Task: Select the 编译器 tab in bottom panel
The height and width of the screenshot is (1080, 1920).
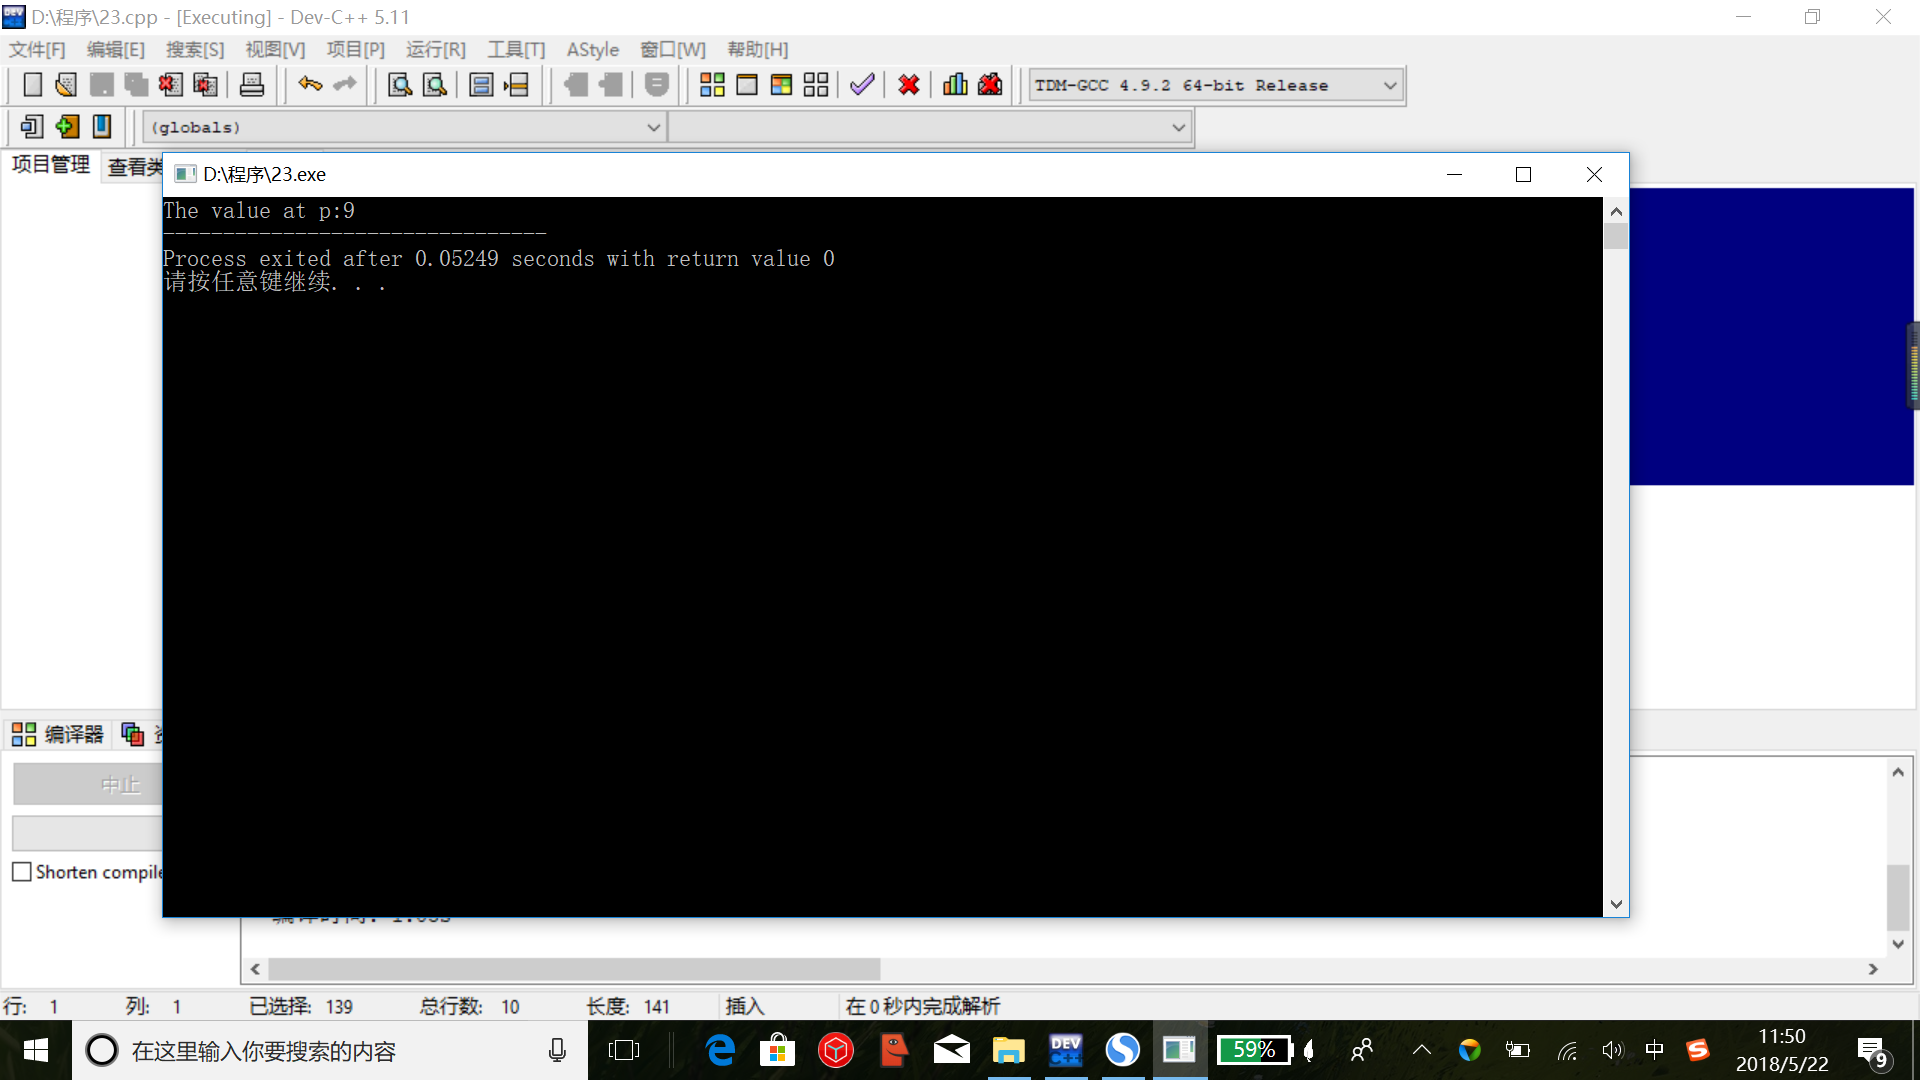Action: point(58,735)
